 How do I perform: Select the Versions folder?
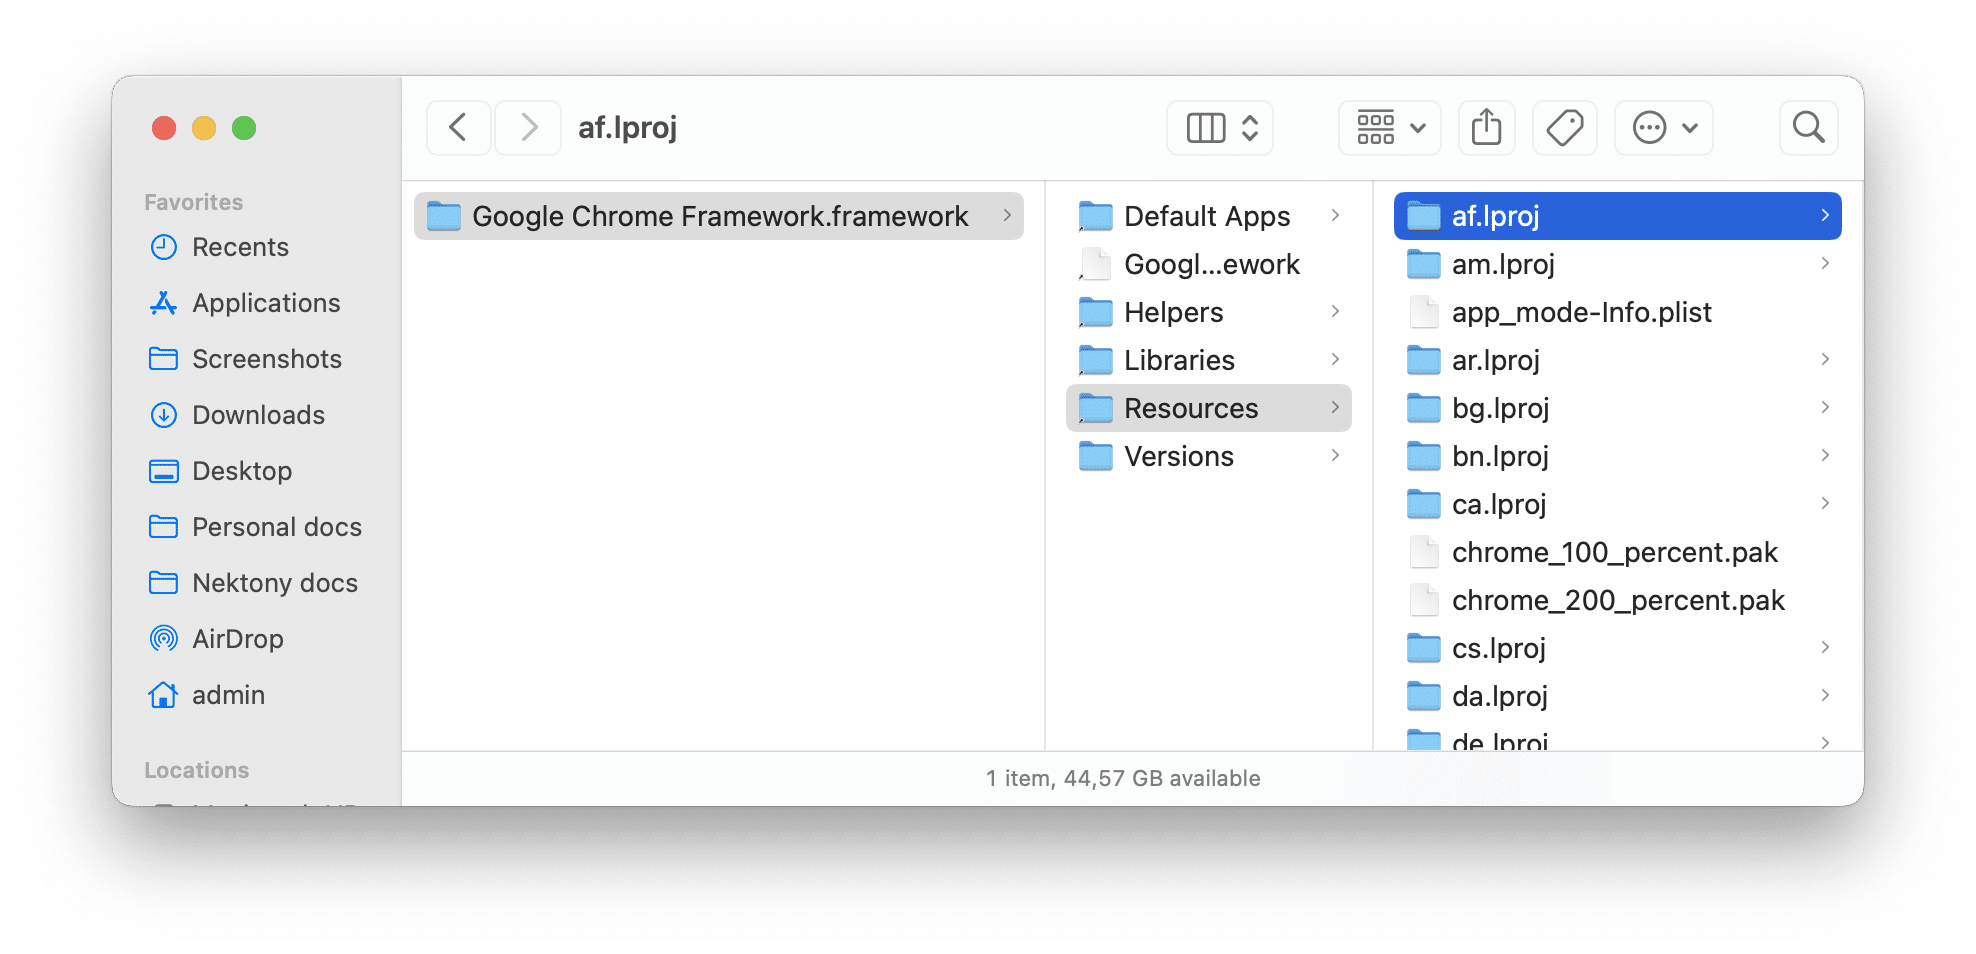(x=1209, y=456)
